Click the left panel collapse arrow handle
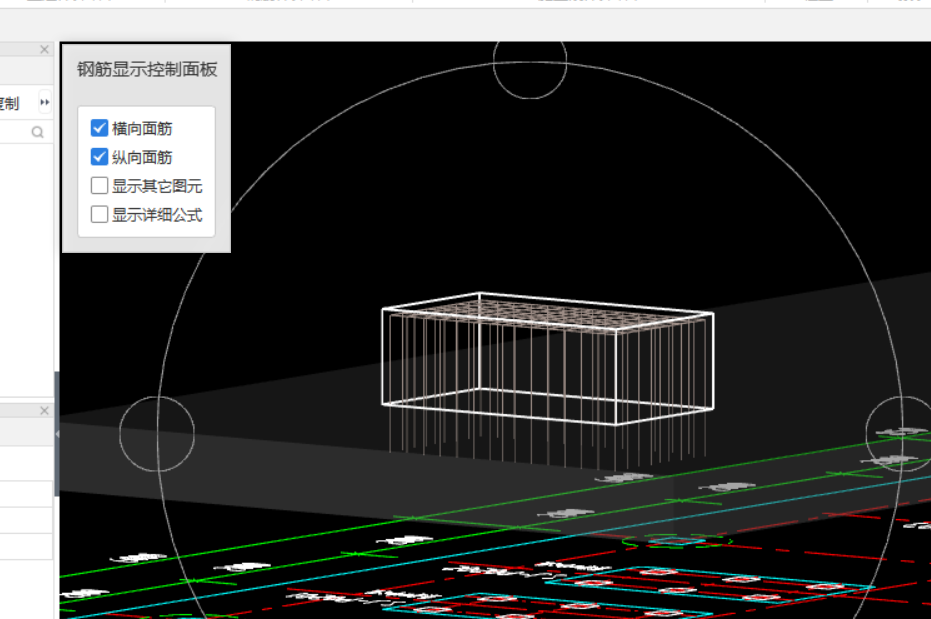The image size is (931, 619). (57, 434)
